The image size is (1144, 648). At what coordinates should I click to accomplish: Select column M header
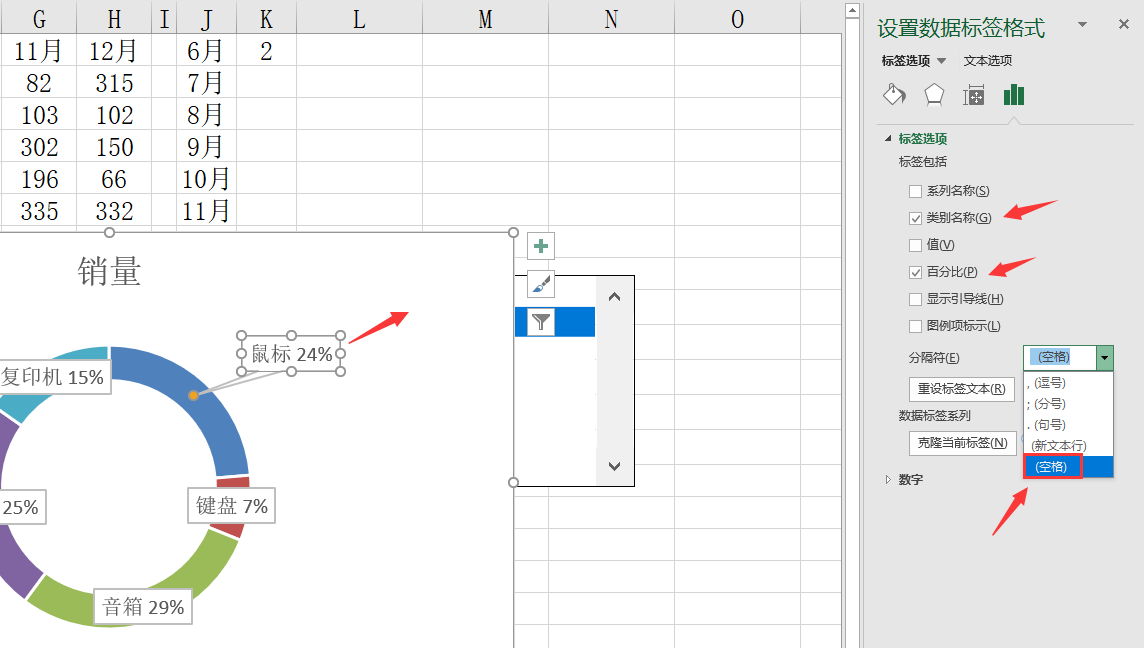point(485,20)
